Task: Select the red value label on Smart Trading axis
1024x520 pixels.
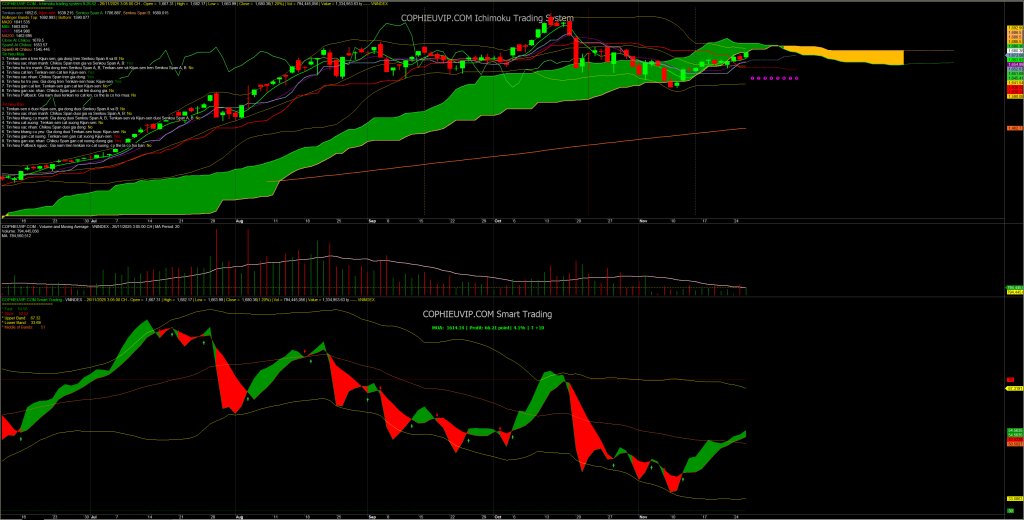Action: [x=1010, y=380]
